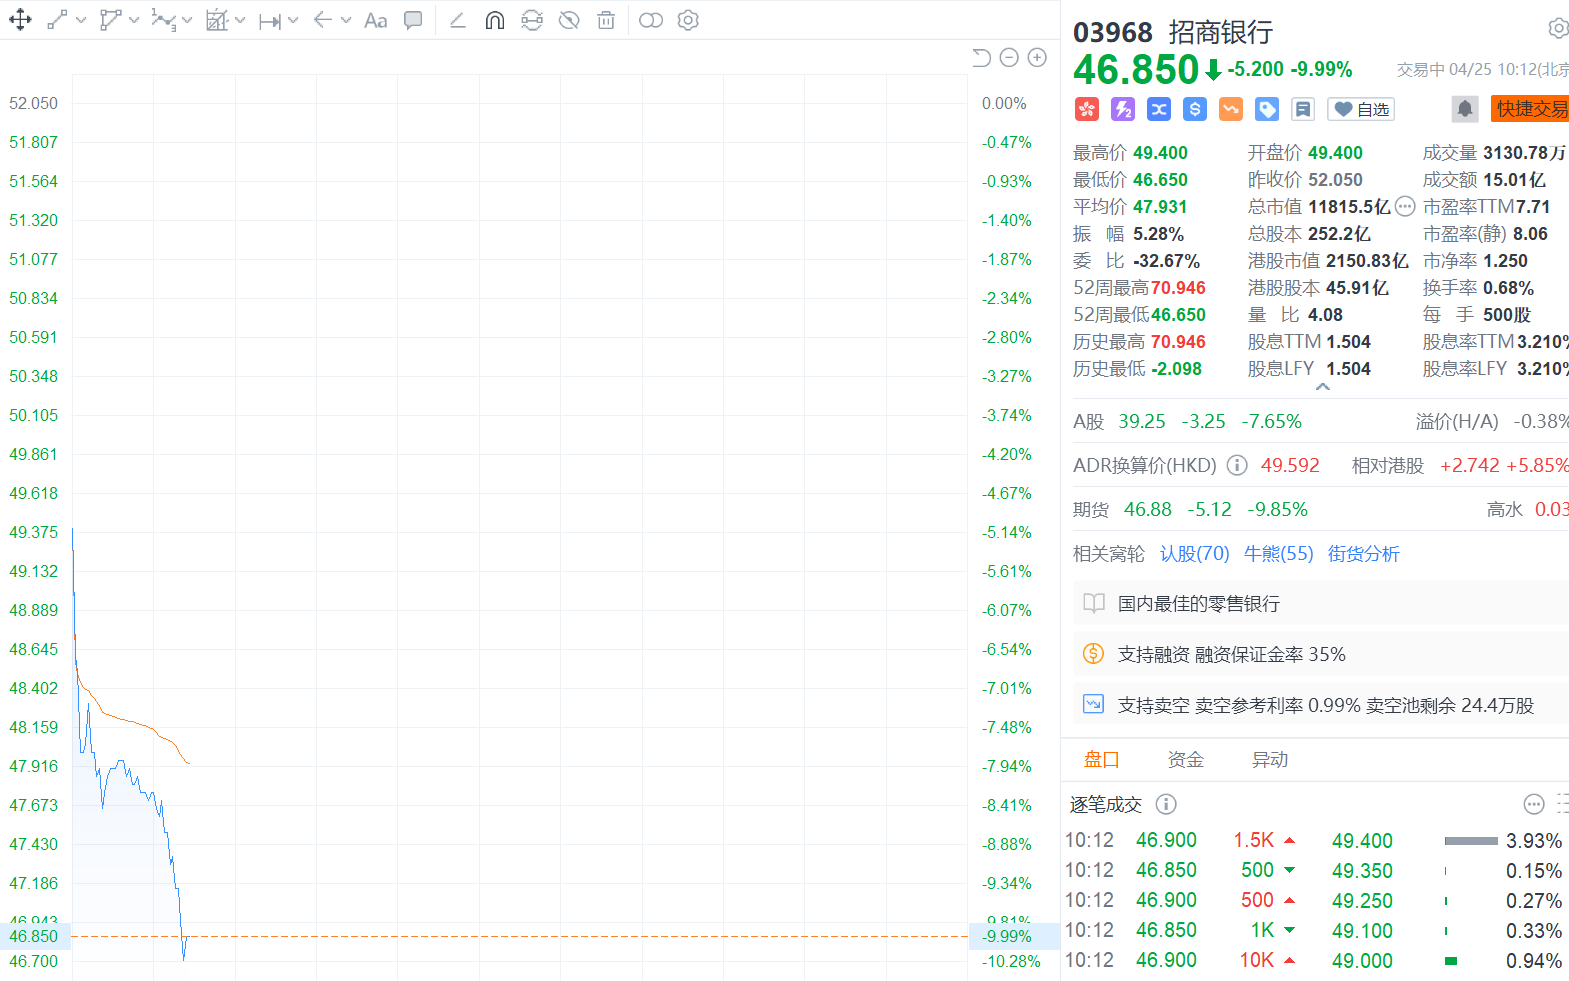Image resolution: width=1569 pixels, height=981 pixels.
Task: Switch to the 资金 tab
Action: point(1186,760)
